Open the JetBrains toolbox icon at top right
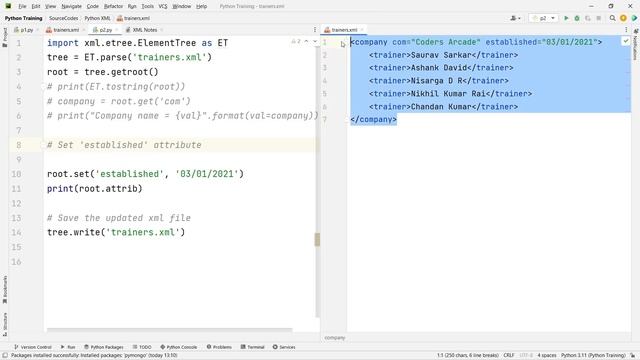640x360 pixels. tap(634, 18)
